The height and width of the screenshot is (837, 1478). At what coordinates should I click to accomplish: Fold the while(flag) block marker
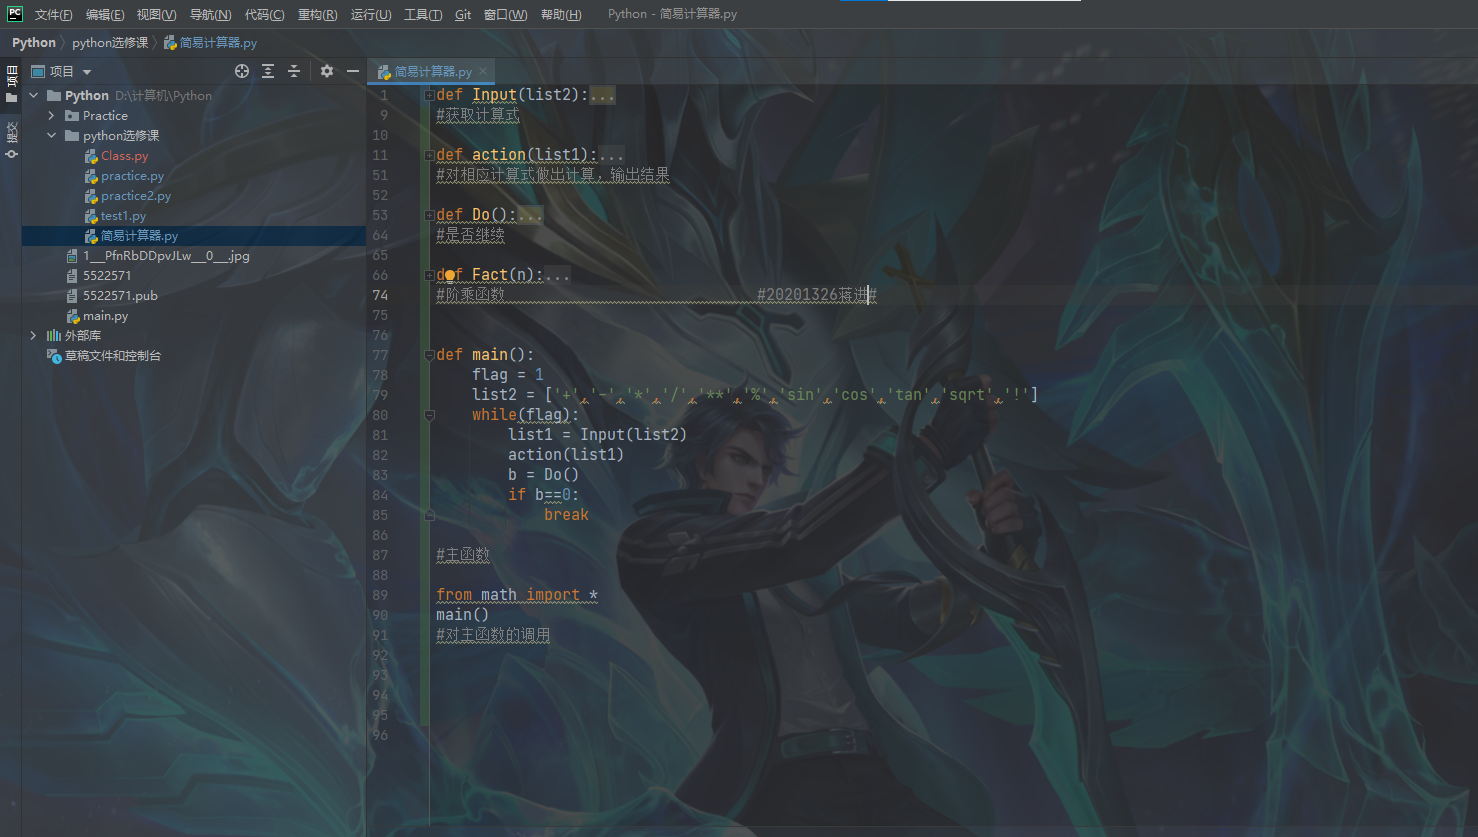(x=429, y=415)
